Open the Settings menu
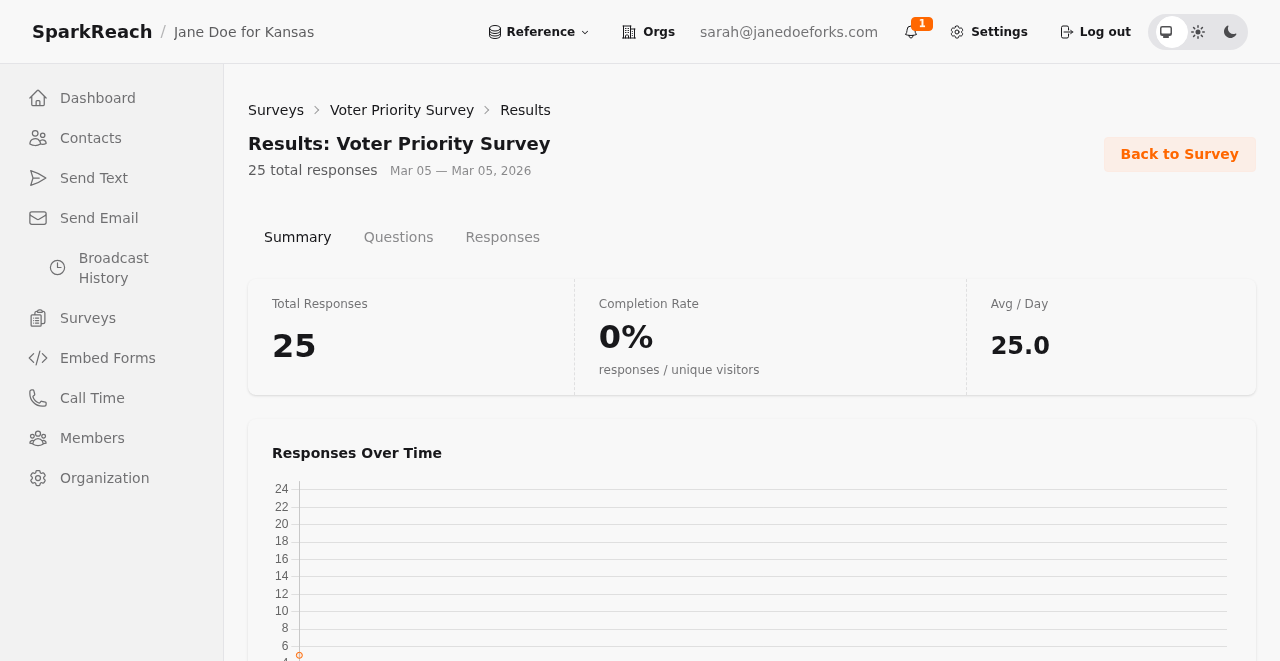Screen dimensions: 1280x661 988,31
